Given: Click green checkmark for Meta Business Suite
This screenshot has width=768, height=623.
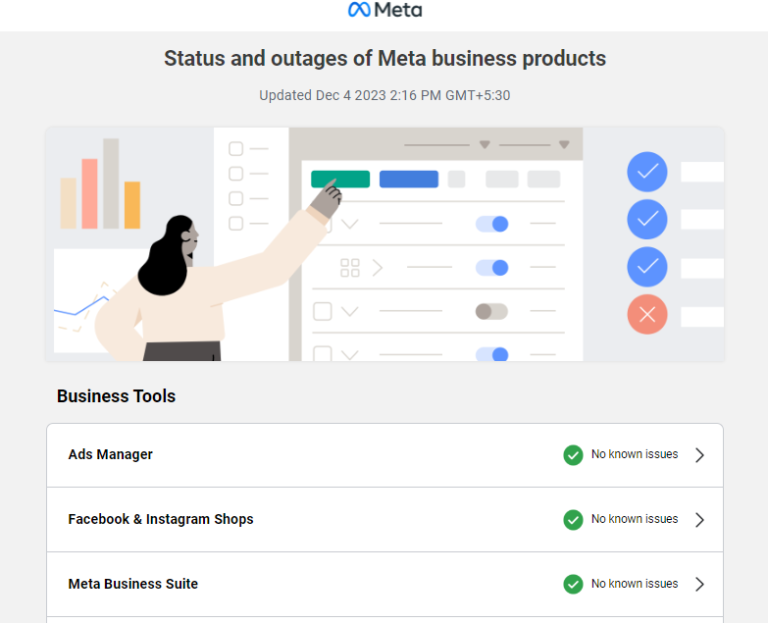Looking at the screenshot, I should tap(573, 584).
